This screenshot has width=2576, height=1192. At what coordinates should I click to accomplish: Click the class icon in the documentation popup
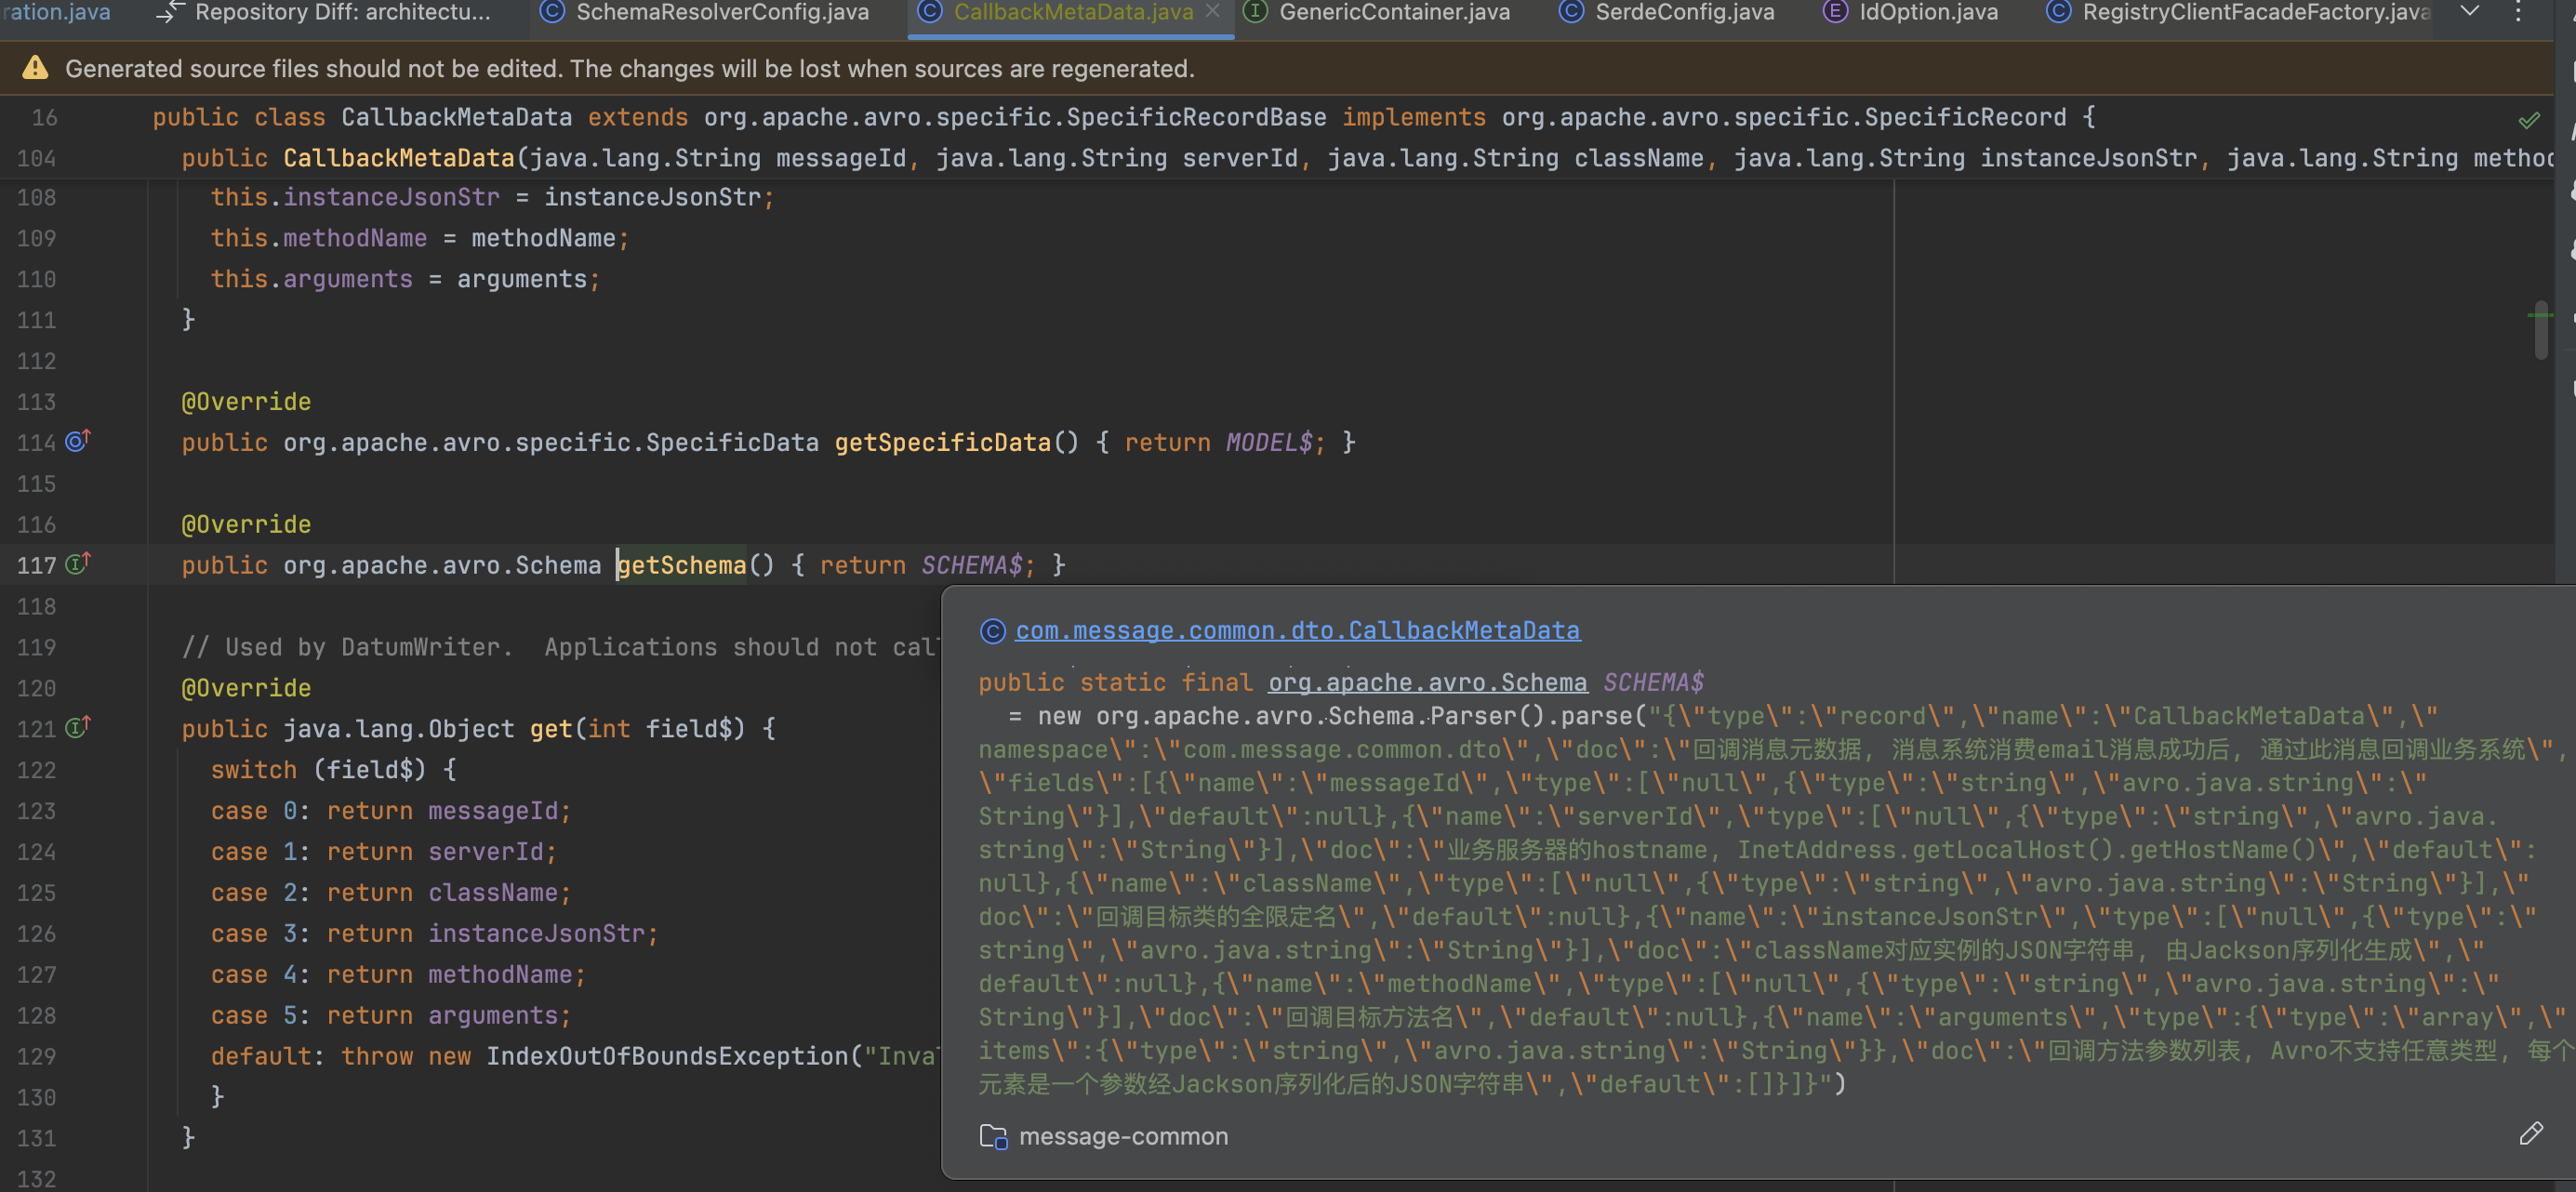point(992,630)
